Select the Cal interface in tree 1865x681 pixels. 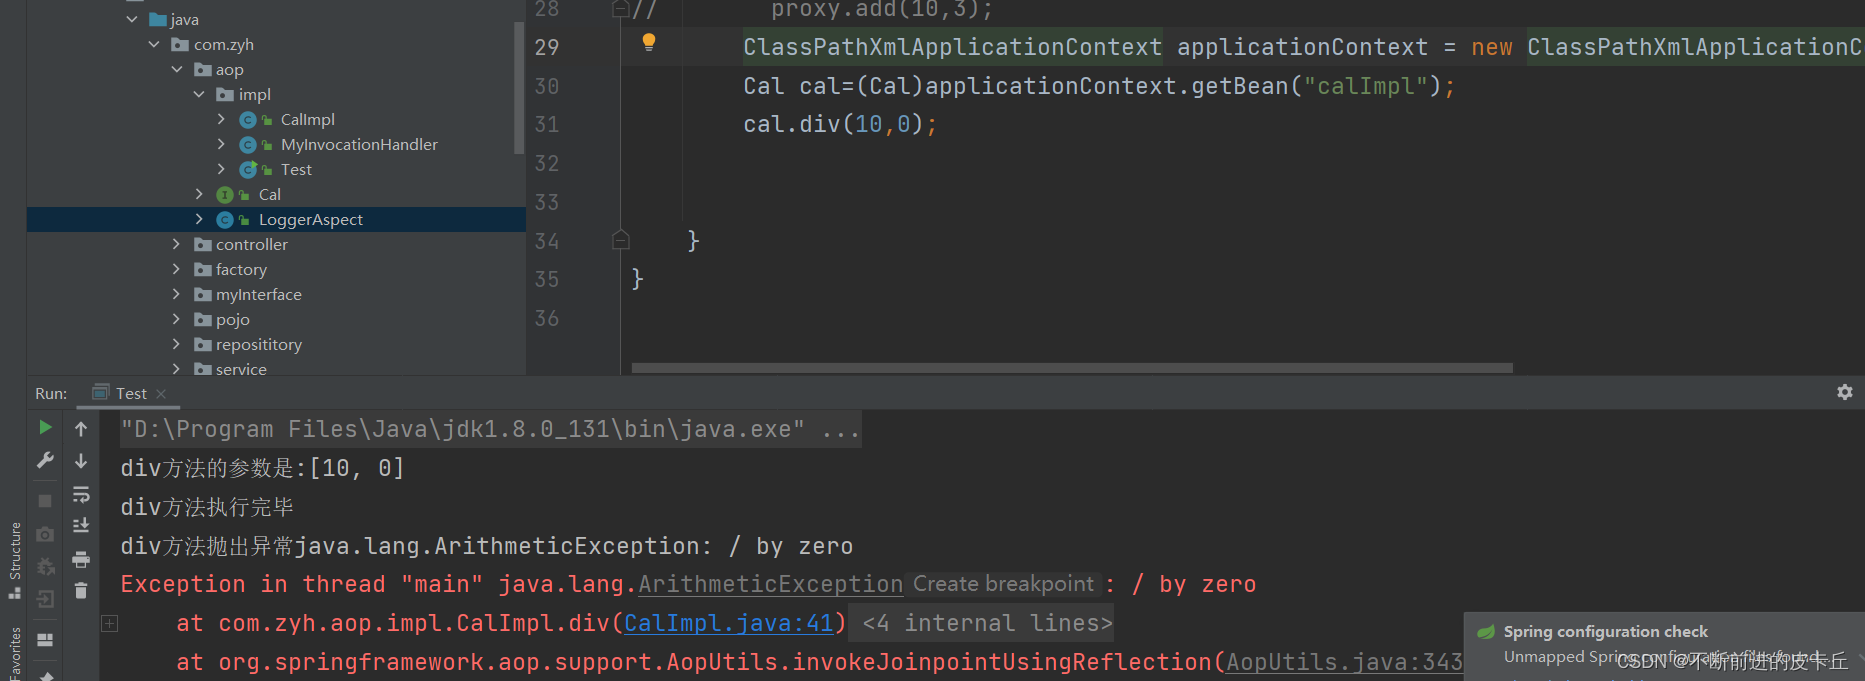[x=269, y=194]
